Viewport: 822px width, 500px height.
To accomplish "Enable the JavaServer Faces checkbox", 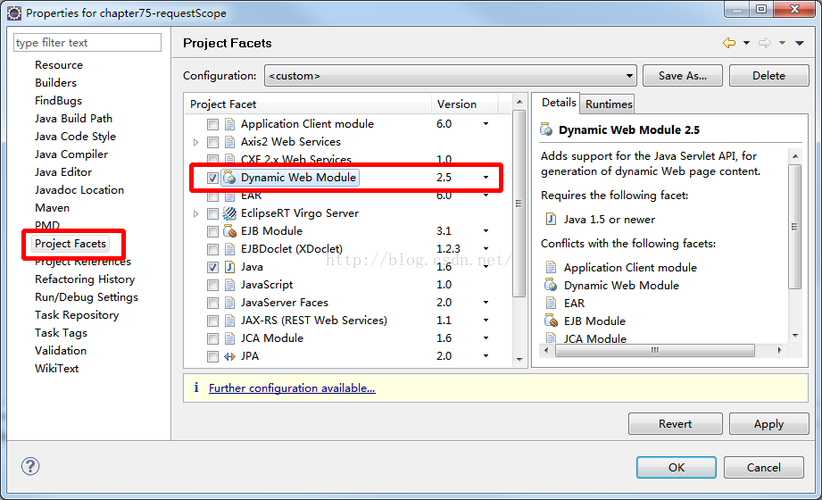I will (x=212, y=303).
